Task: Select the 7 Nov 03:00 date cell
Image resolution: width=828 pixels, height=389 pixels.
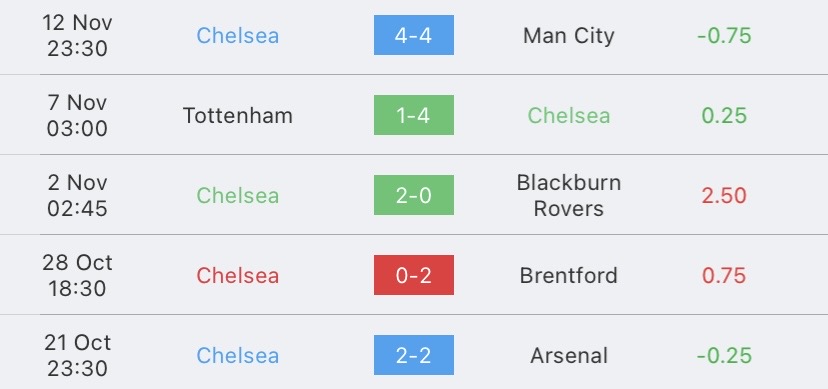Action: [77, 115]
